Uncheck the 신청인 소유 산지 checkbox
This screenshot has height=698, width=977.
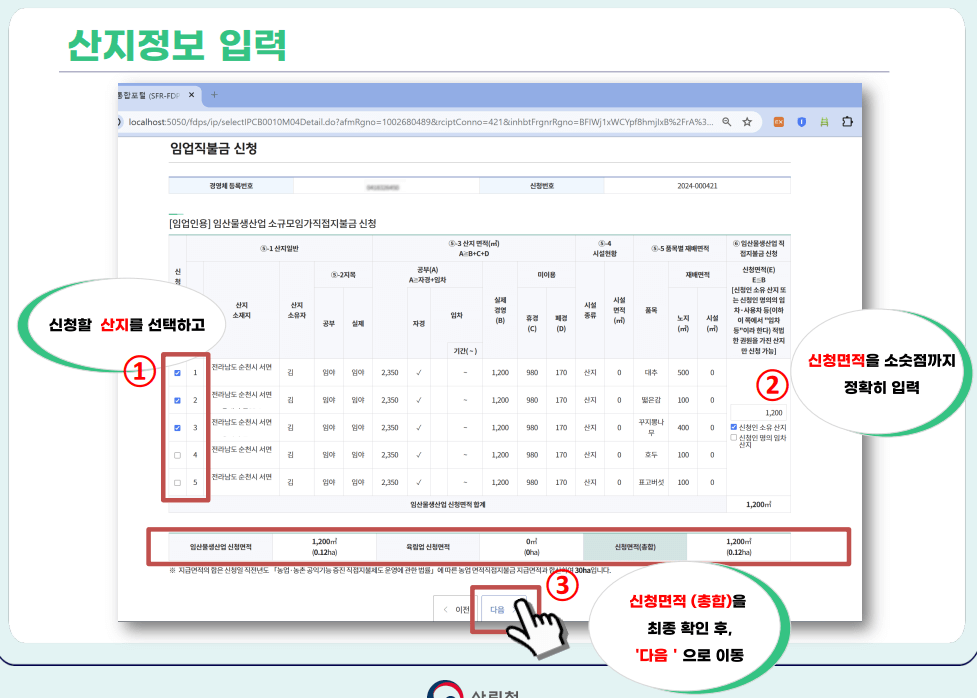[734, 426]
